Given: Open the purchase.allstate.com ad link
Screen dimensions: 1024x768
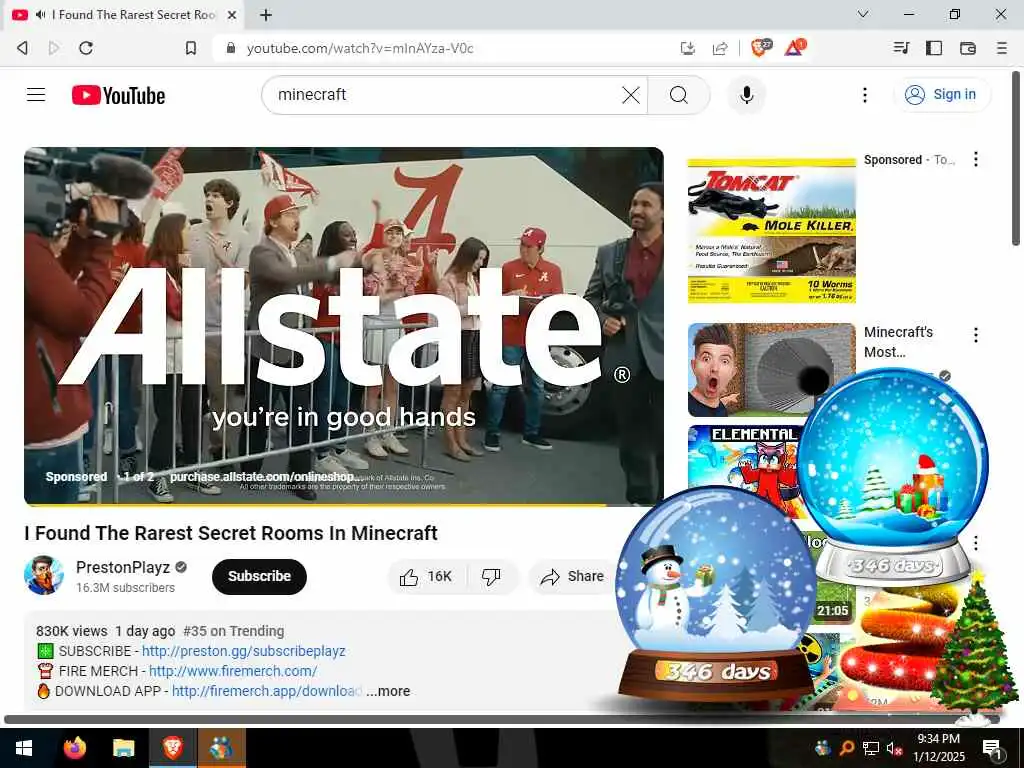Looking at the screenshot, I should (264, 477).
